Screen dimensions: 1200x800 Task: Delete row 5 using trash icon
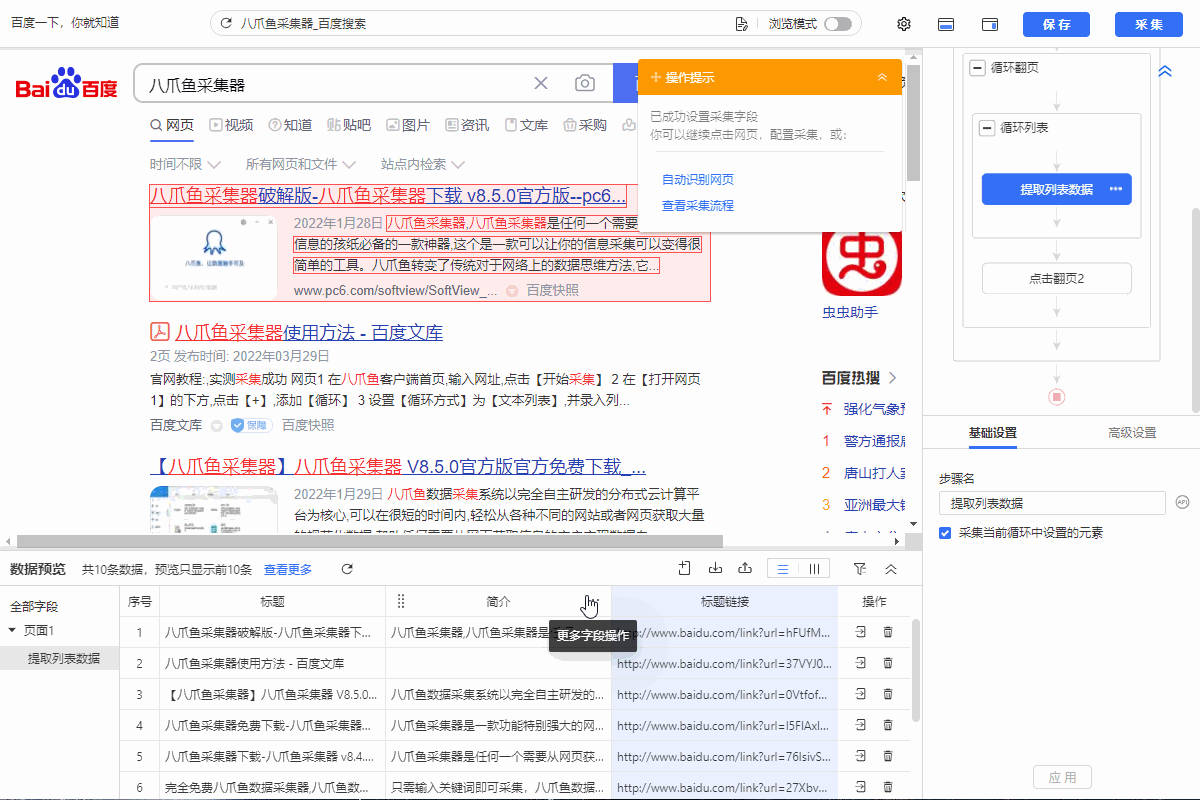(888, 756)
